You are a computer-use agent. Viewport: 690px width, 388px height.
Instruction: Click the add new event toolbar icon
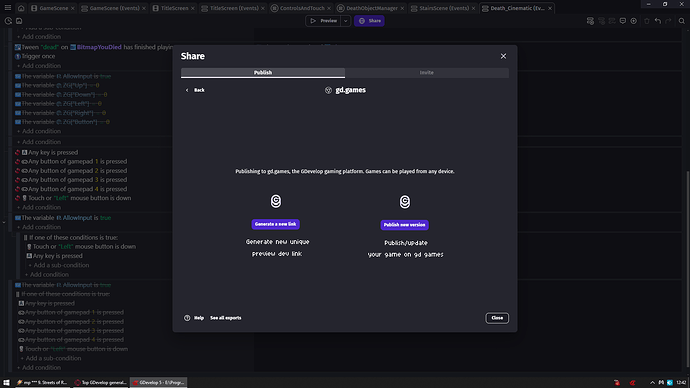[590, 21]
